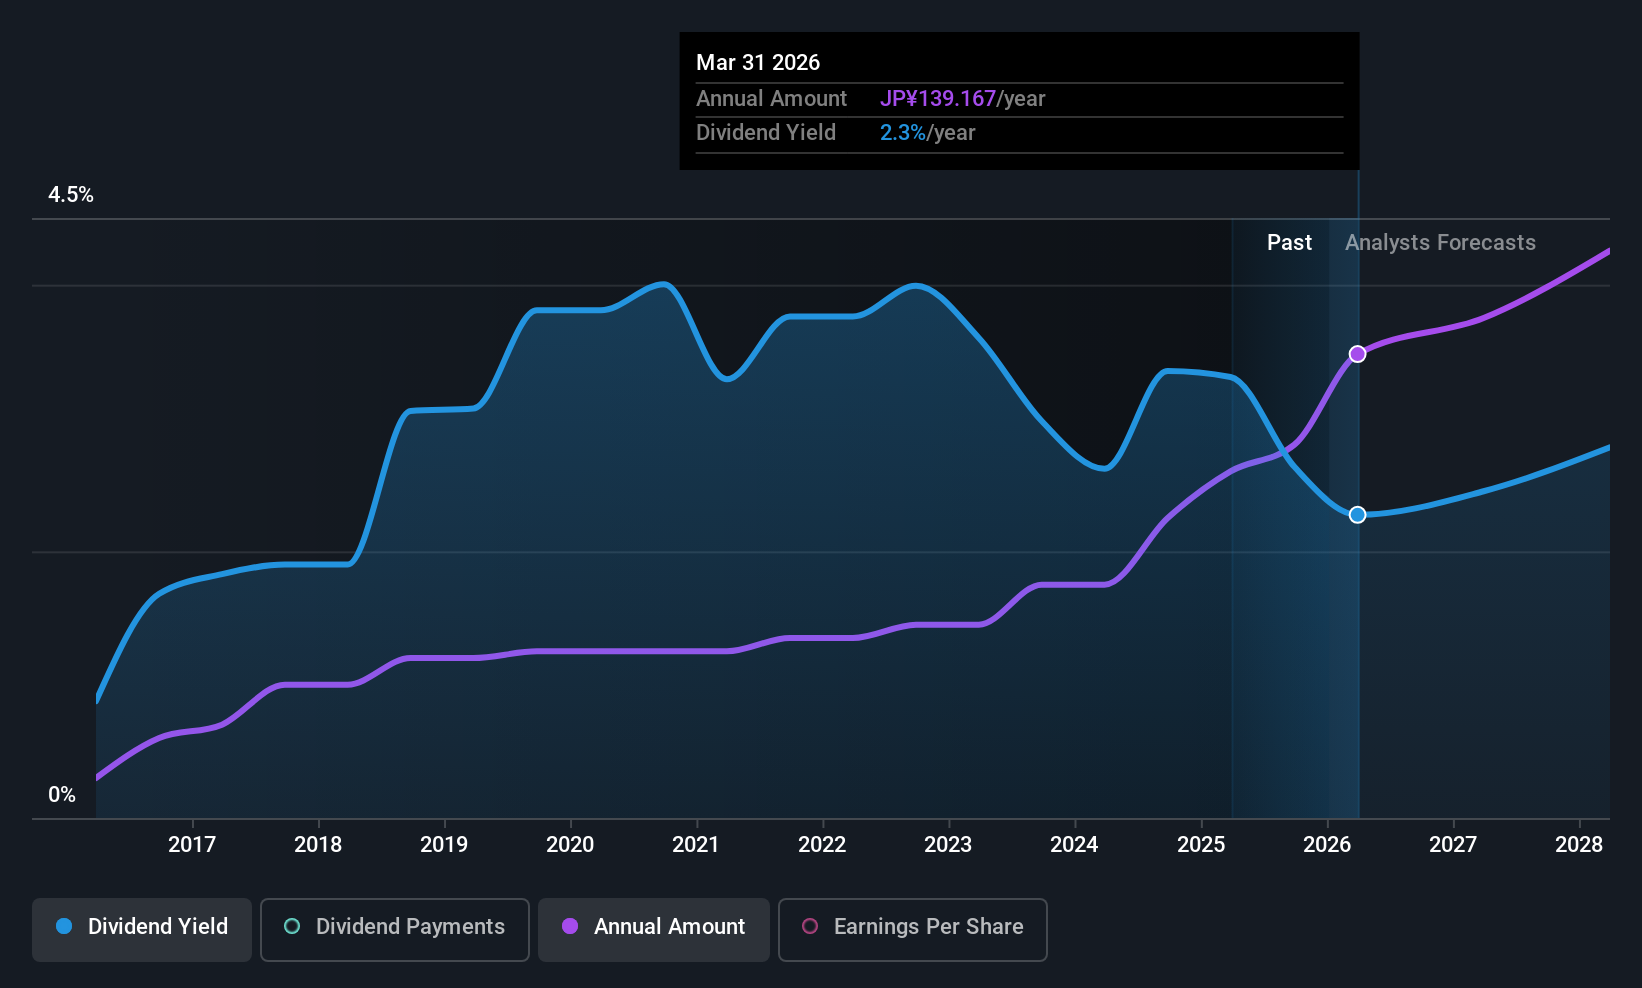The width and height of the screenshot is (1642, 988).
Task: Click the 0% y-axis label
Action: (62, 795)
